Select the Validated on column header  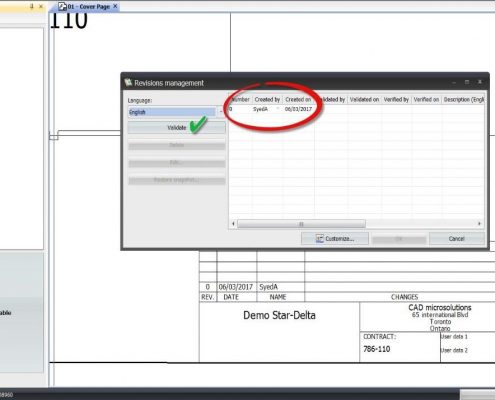click(364, 99)
